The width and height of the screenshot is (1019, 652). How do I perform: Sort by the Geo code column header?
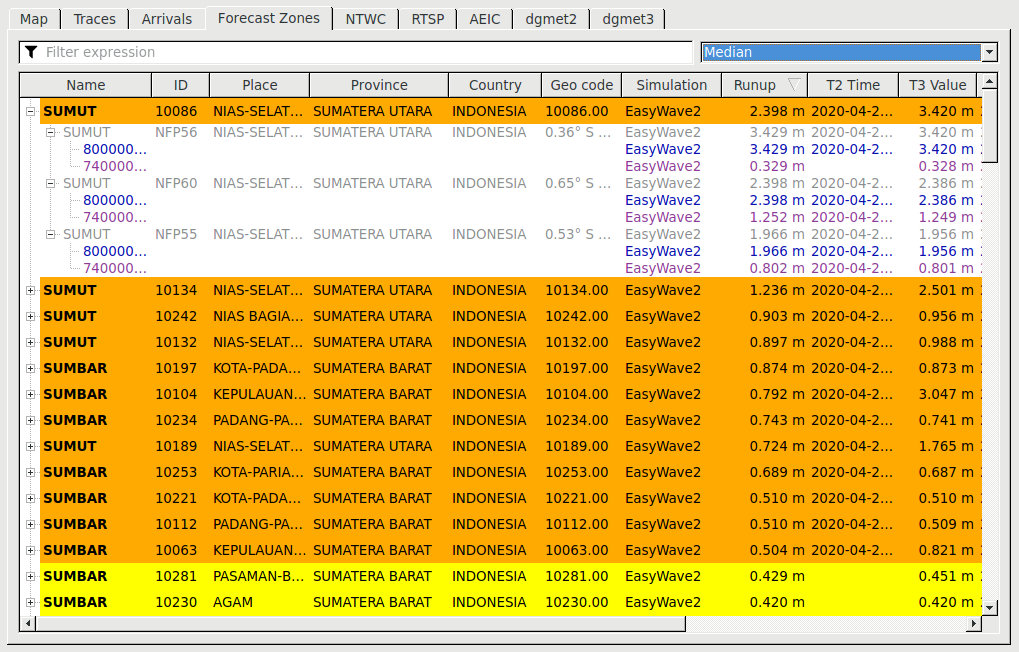[582, 85]
